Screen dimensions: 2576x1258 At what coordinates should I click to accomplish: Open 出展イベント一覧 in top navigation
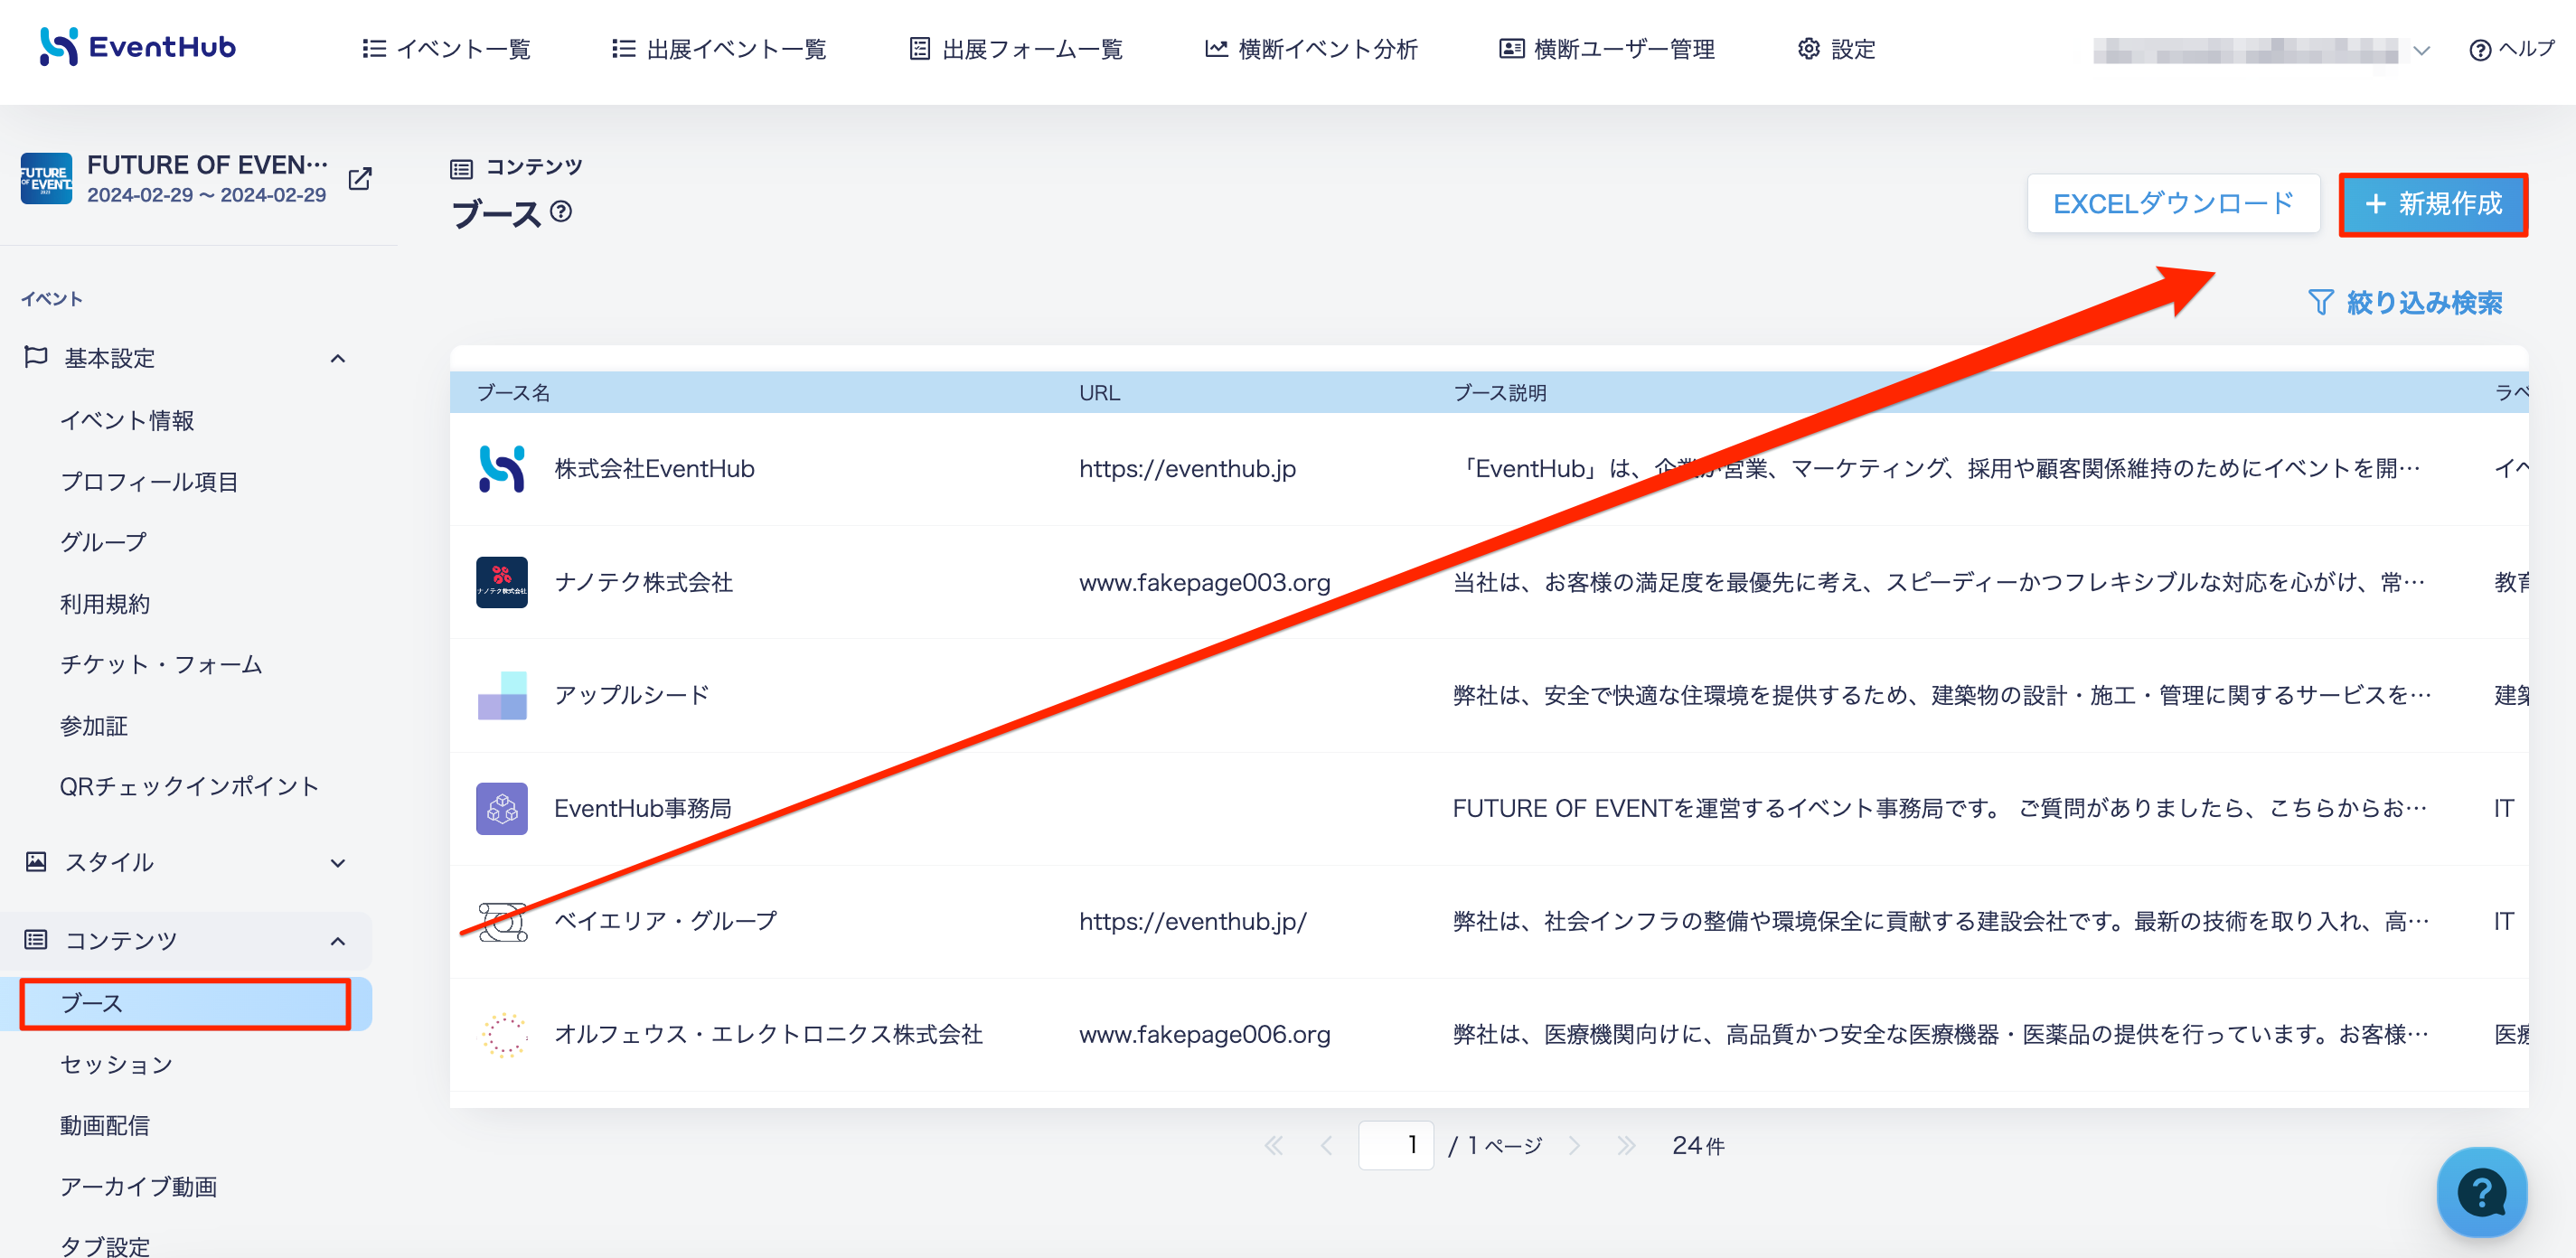point(719,49)
